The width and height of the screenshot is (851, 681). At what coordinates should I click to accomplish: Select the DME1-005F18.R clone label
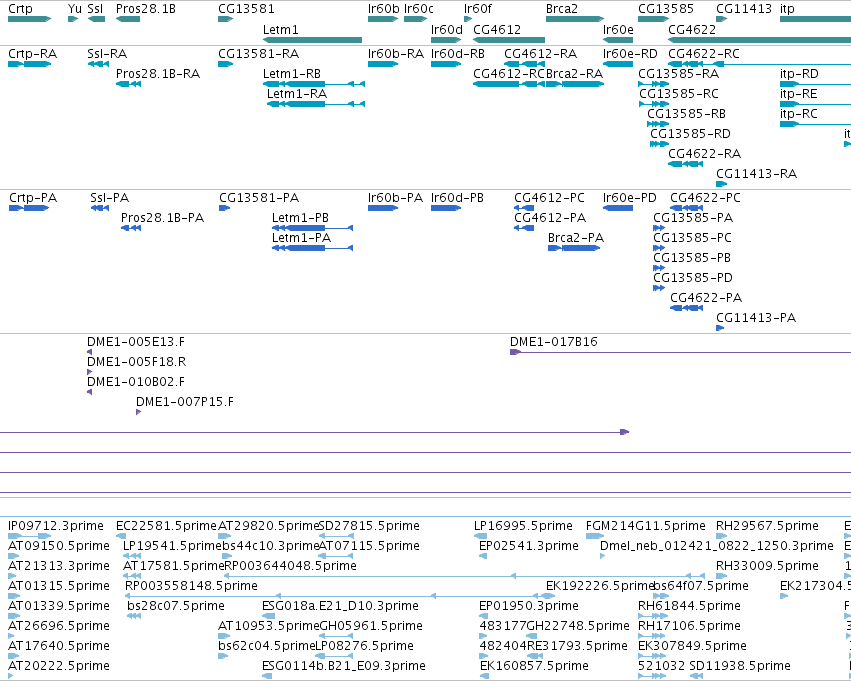[136, 361]
